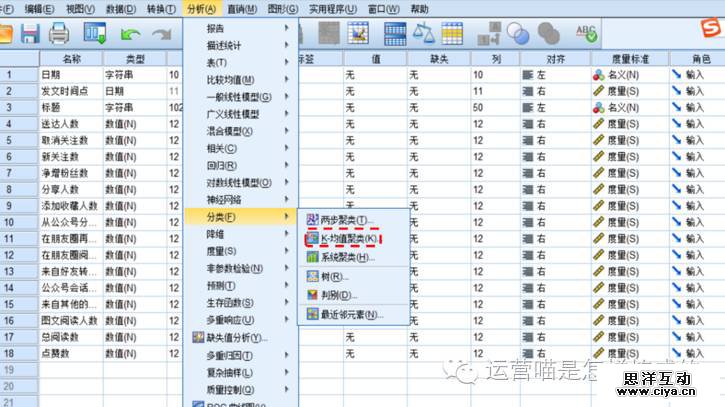Click the ABC spell check icon
Viewport: 725px width, 407px height.
(x=586, y=34)
